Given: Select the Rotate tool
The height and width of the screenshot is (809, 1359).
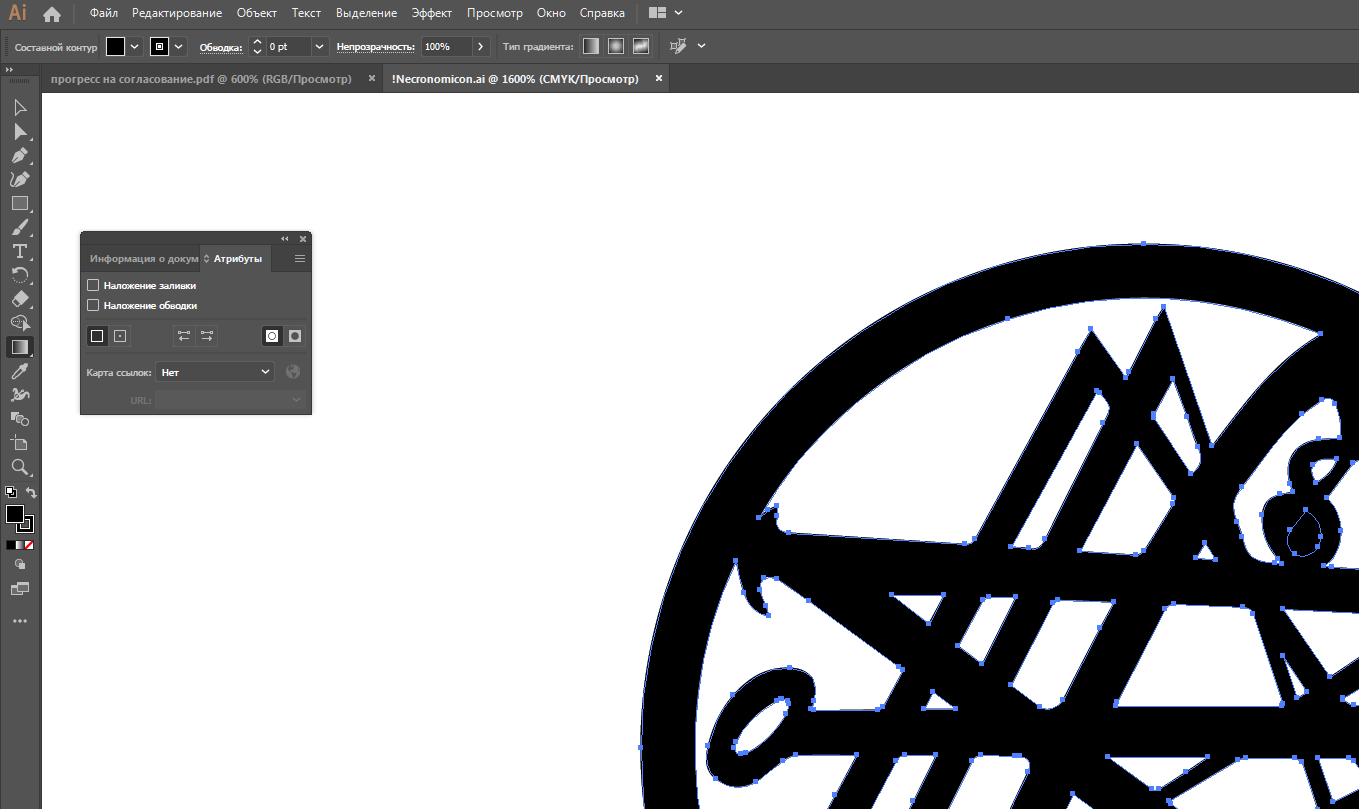Looking at the screenshot, I should [20, 275].
